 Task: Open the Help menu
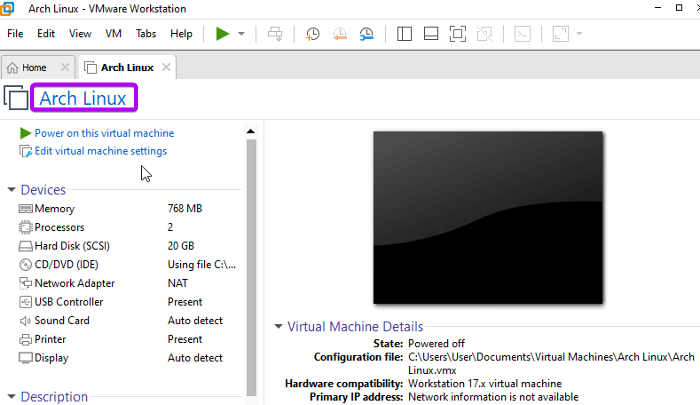click(181, 33)
